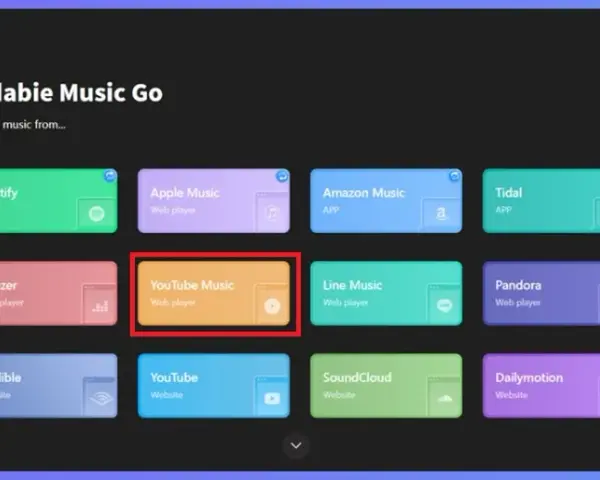Click the Apple Music note icon
600x480 pixels.
click(272, 213)
